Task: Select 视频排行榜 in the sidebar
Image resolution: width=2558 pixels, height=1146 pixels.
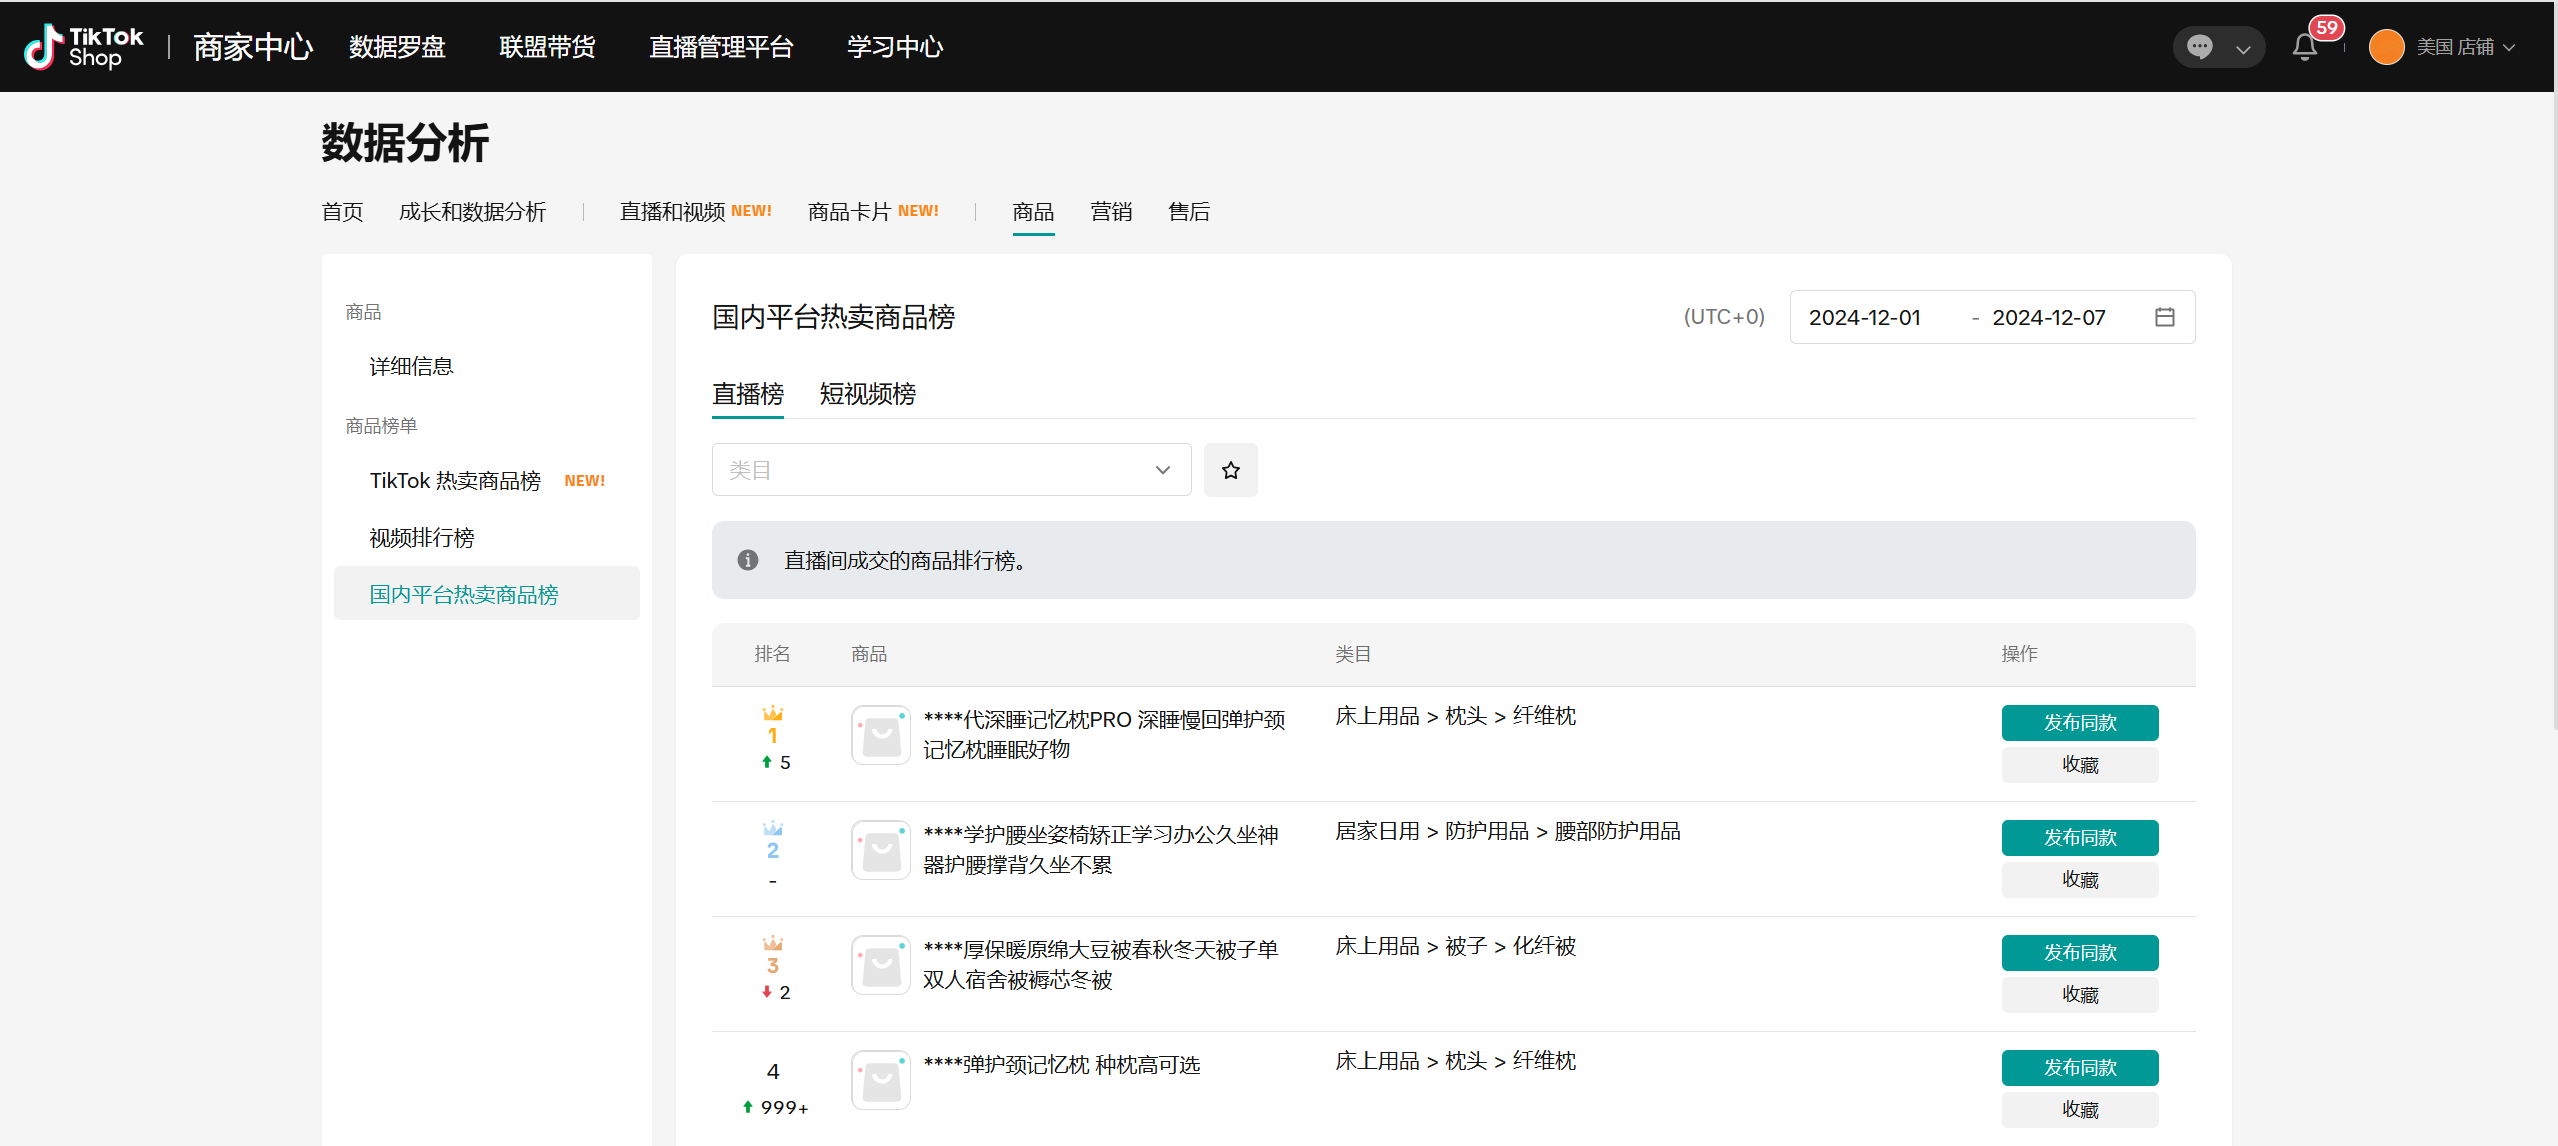Action: pos(422,538)
